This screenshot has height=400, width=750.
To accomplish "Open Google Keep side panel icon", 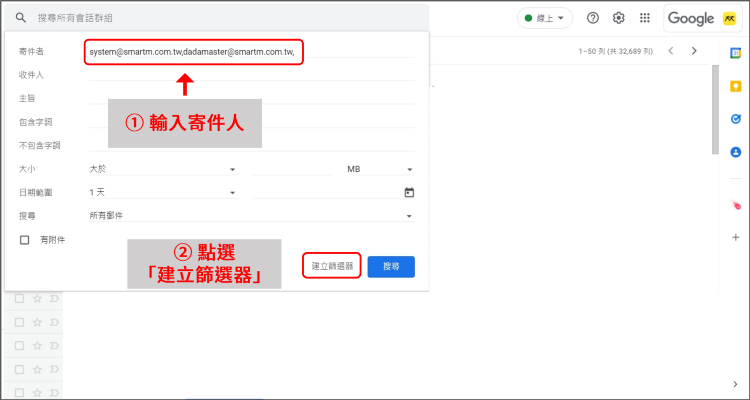I will 736,86.
